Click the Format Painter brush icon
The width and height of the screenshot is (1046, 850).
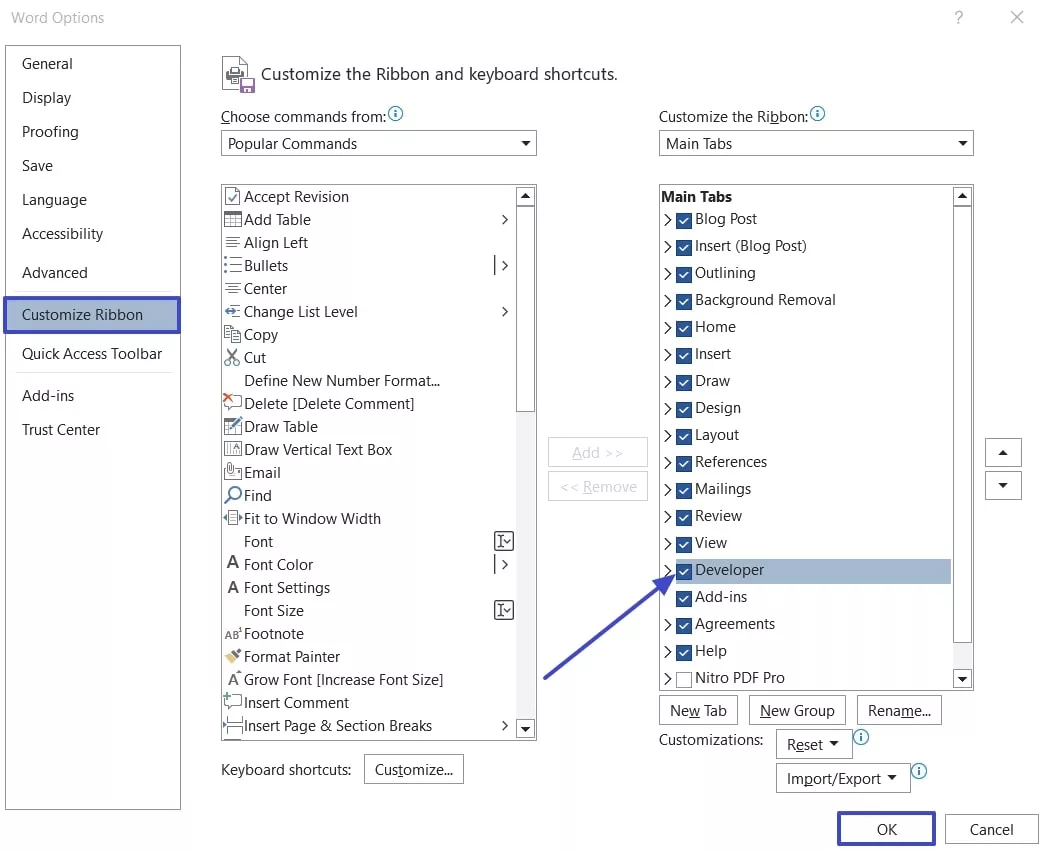point(232,656)
